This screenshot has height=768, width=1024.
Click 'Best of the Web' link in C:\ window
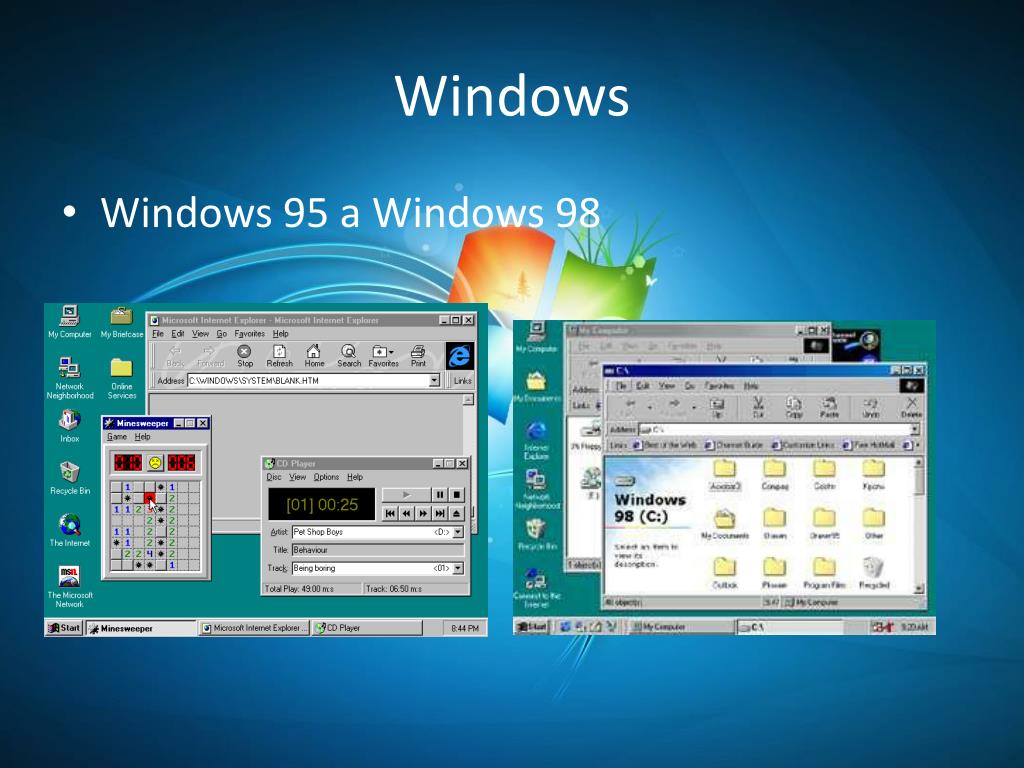pos(665,445)
